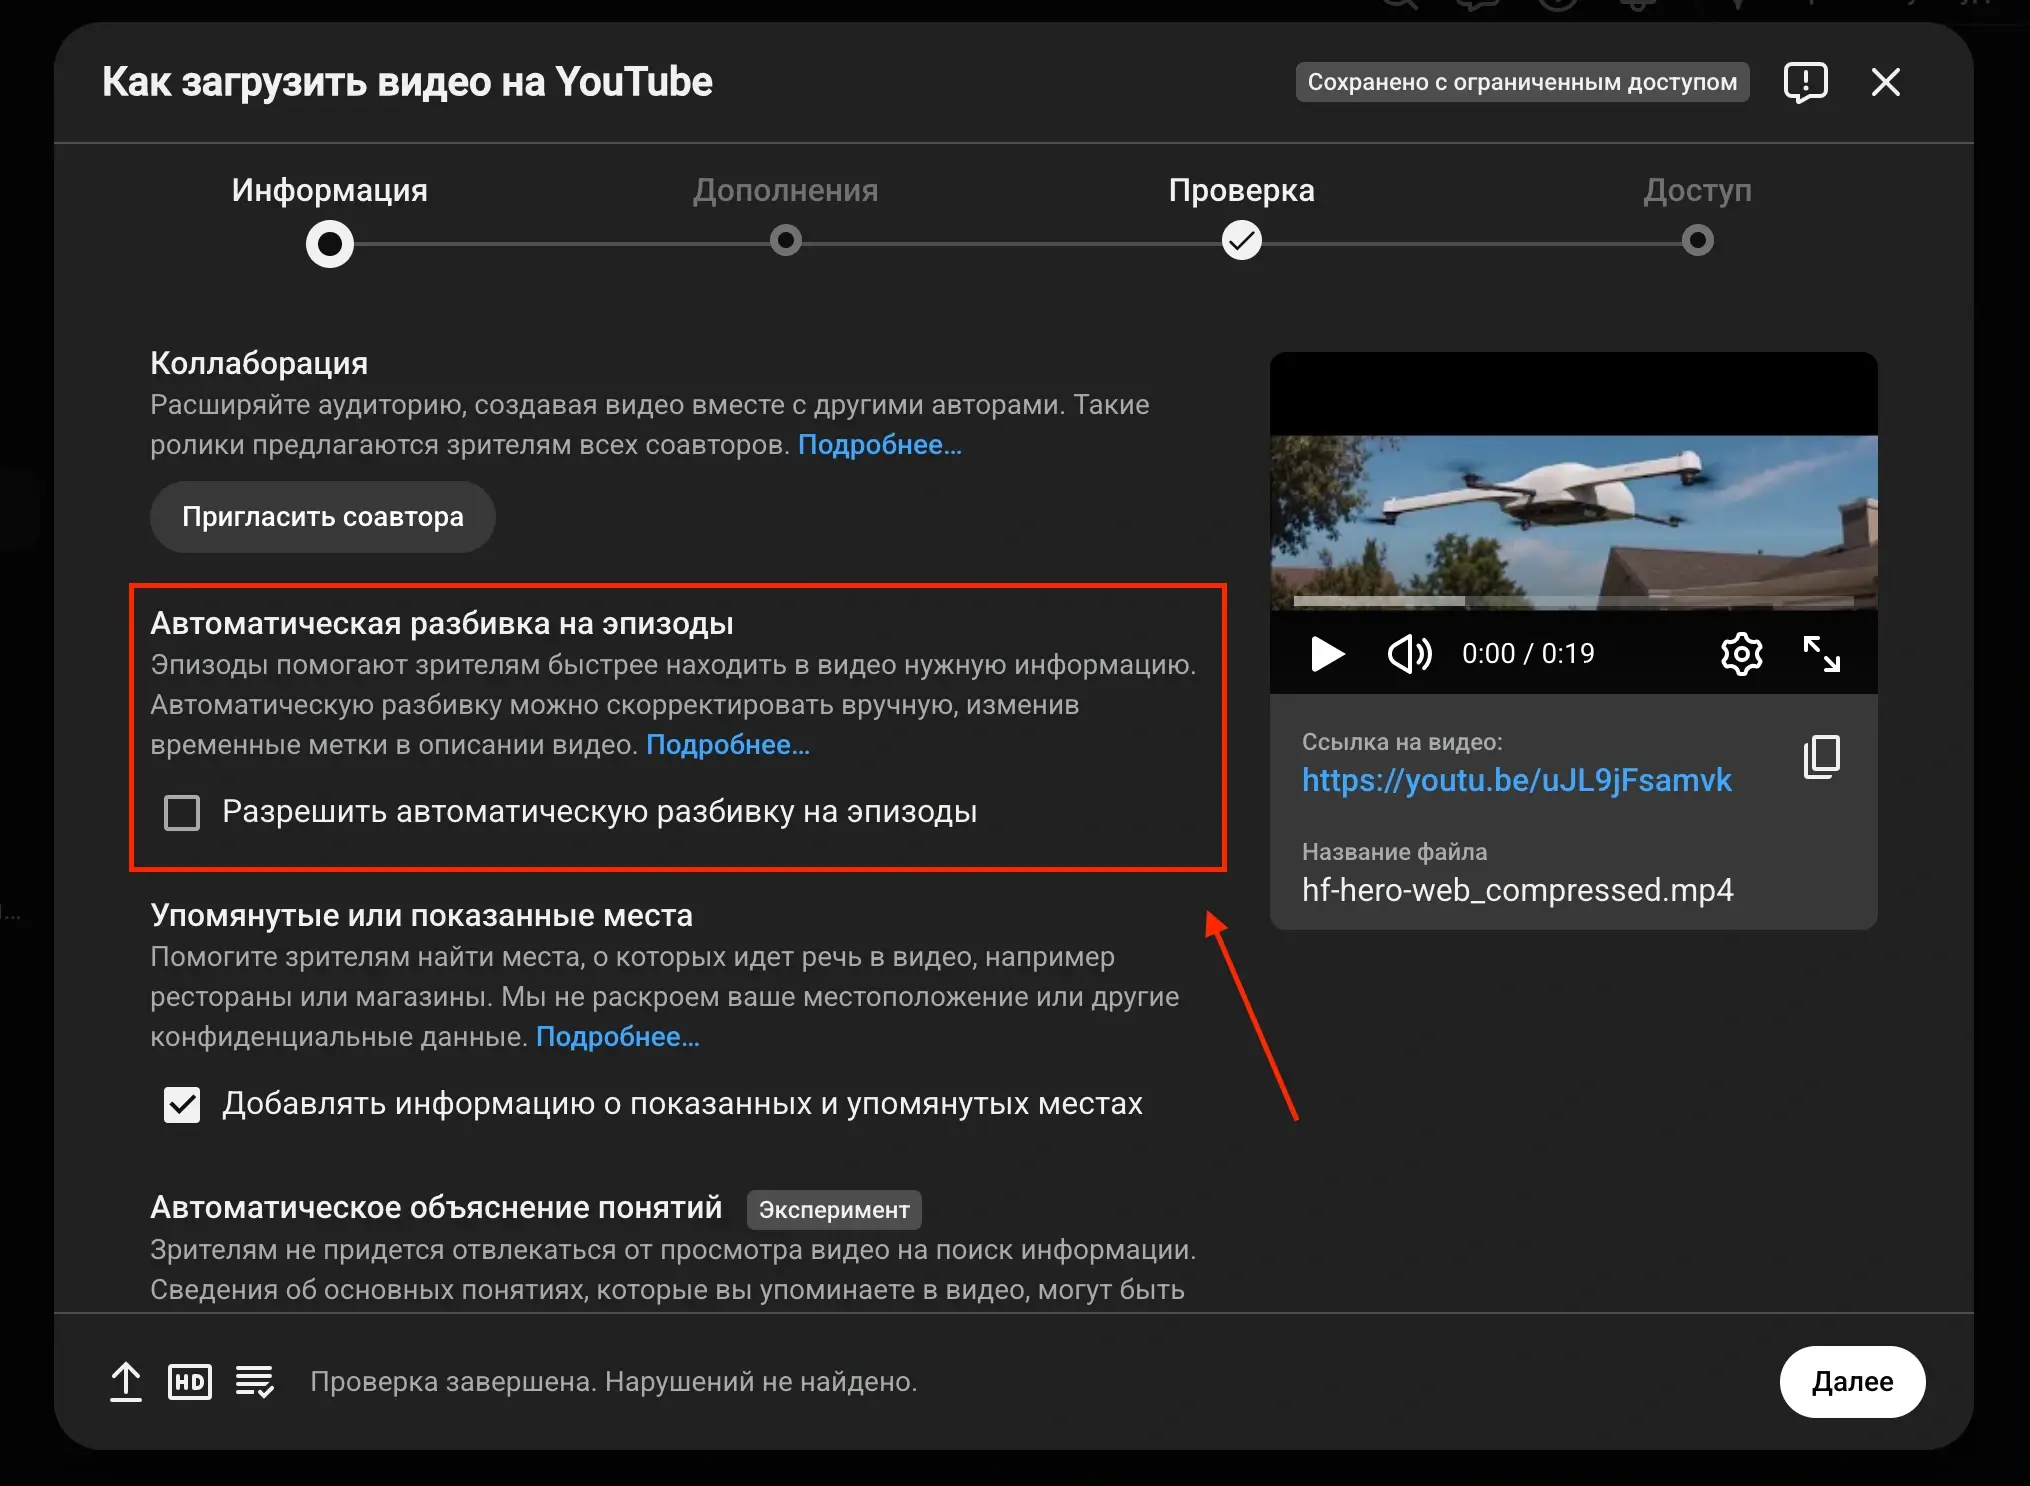
Task: Open Подробнее link about mentioned places
Action: (618, 1037)
